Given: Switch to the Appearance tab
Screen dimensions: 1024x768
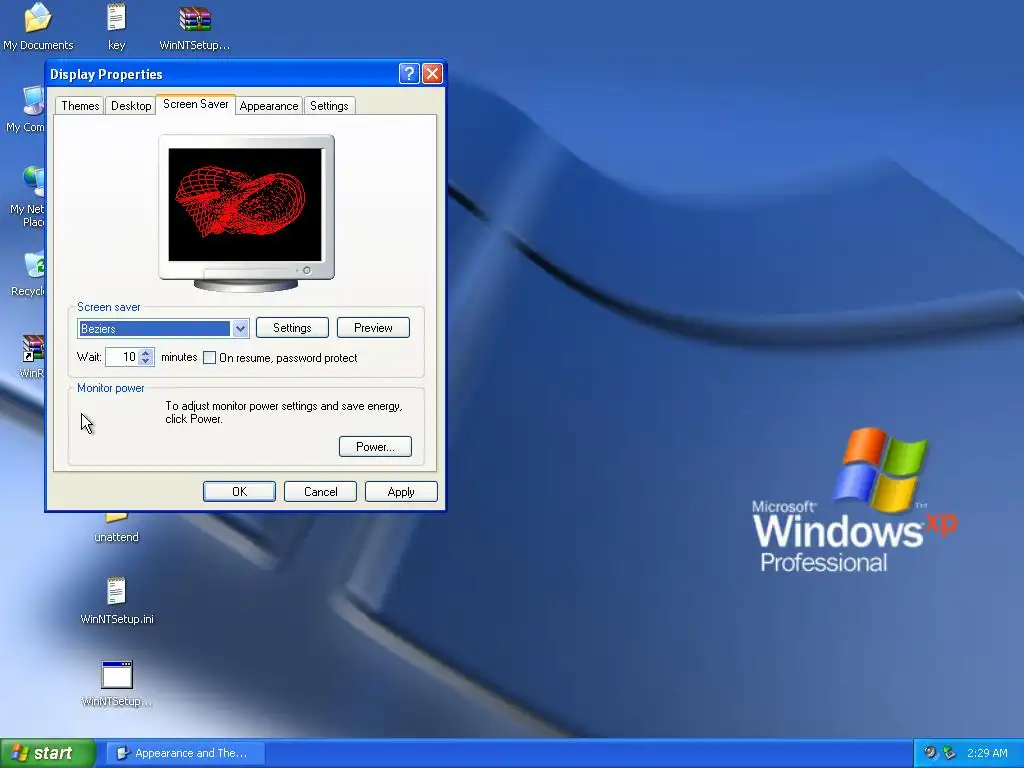Looking at the screenshot, I should point(268,106).
